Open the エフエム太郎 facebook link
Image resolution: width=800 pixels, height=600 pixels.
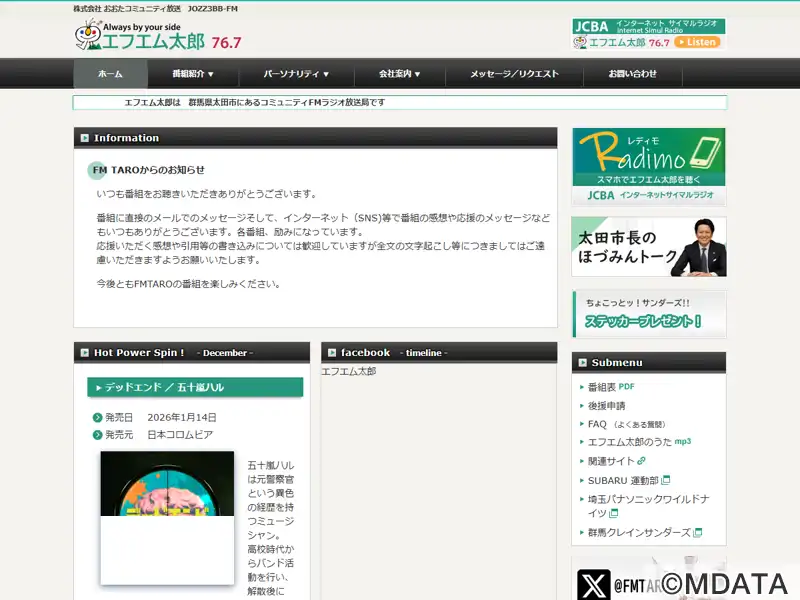click(x=348, y=371)
